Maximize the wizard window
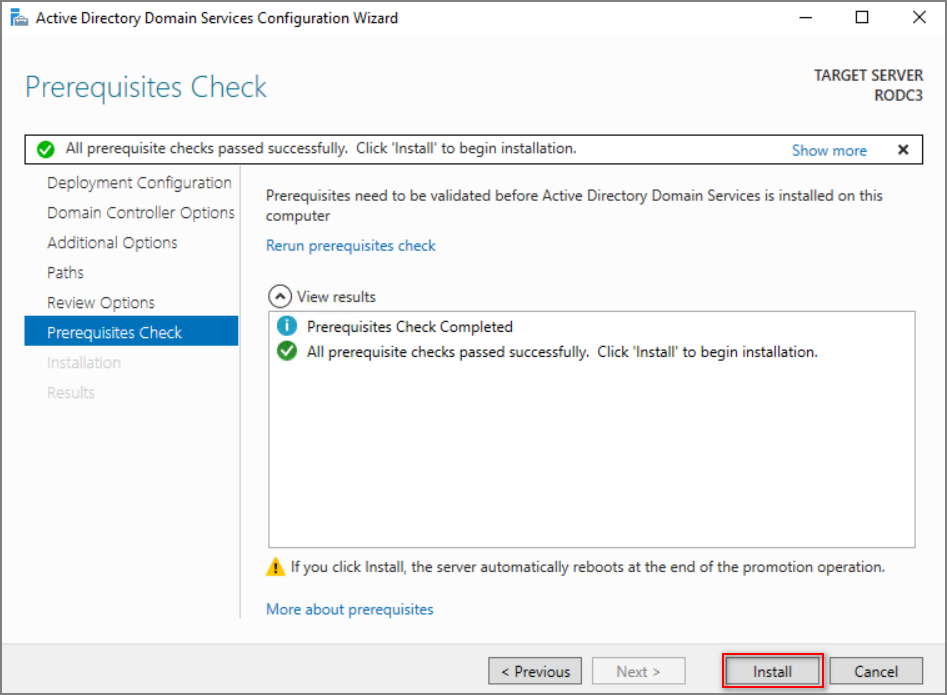Image resolution: width=947 pixels, height=695 pixels. point(862,18)
